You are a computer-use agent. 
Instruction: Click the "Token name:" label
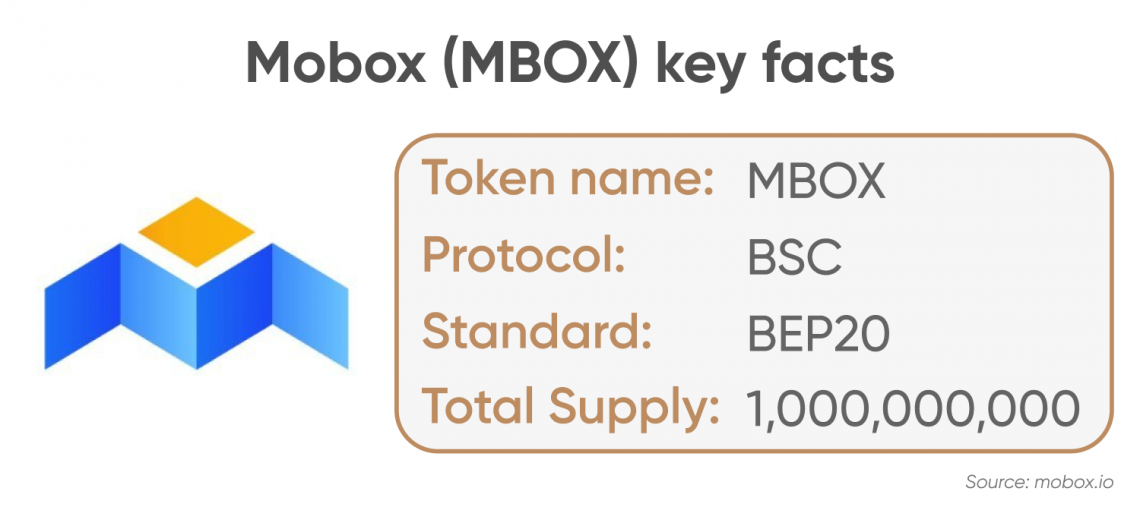[568, 180]
